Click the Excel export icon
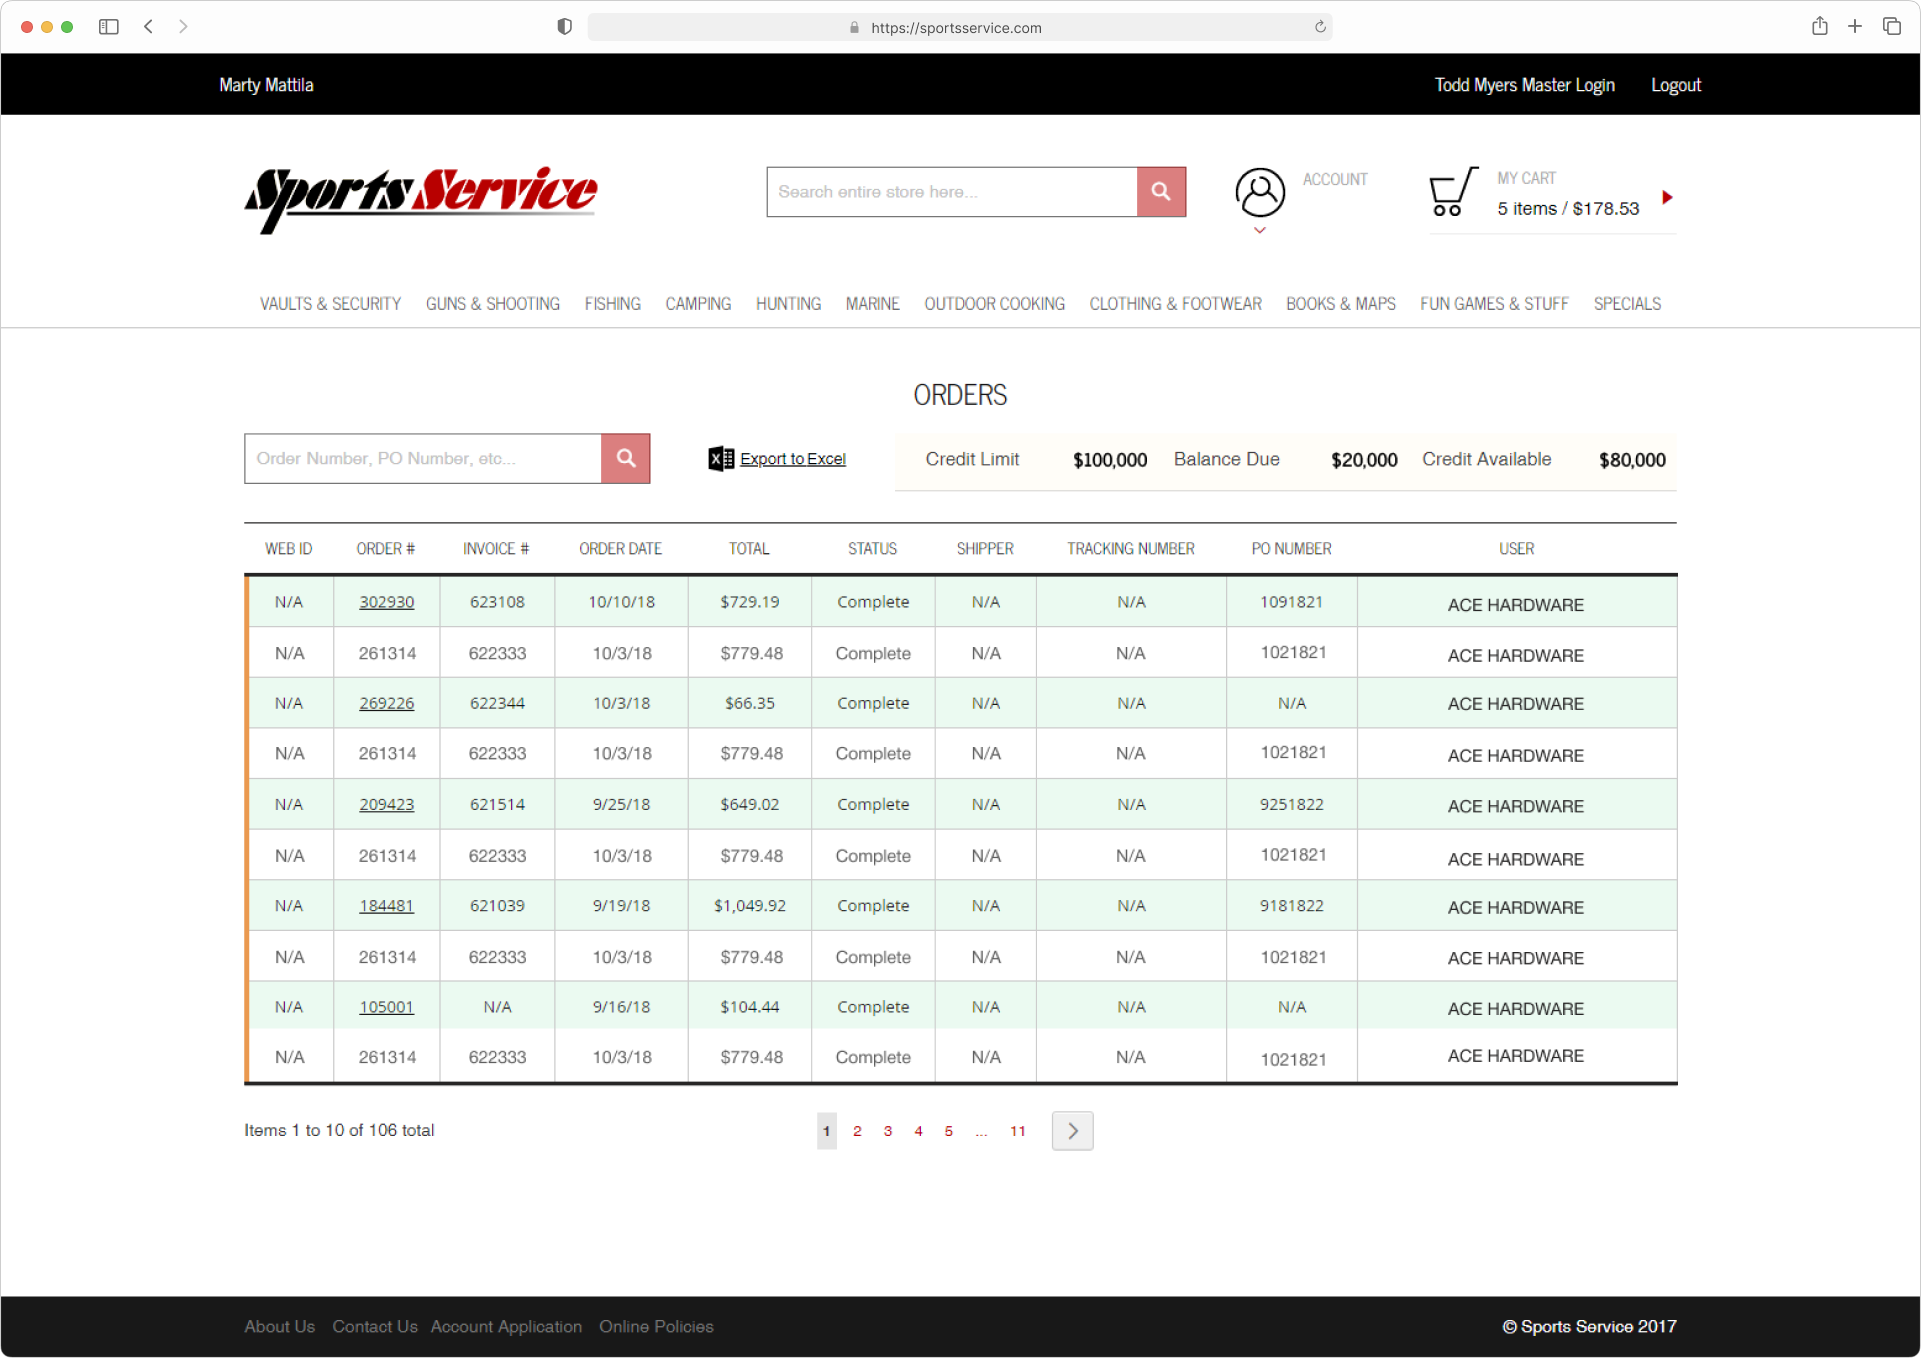This screenshot has width=1921, height=1358. [x=720, y=458]
